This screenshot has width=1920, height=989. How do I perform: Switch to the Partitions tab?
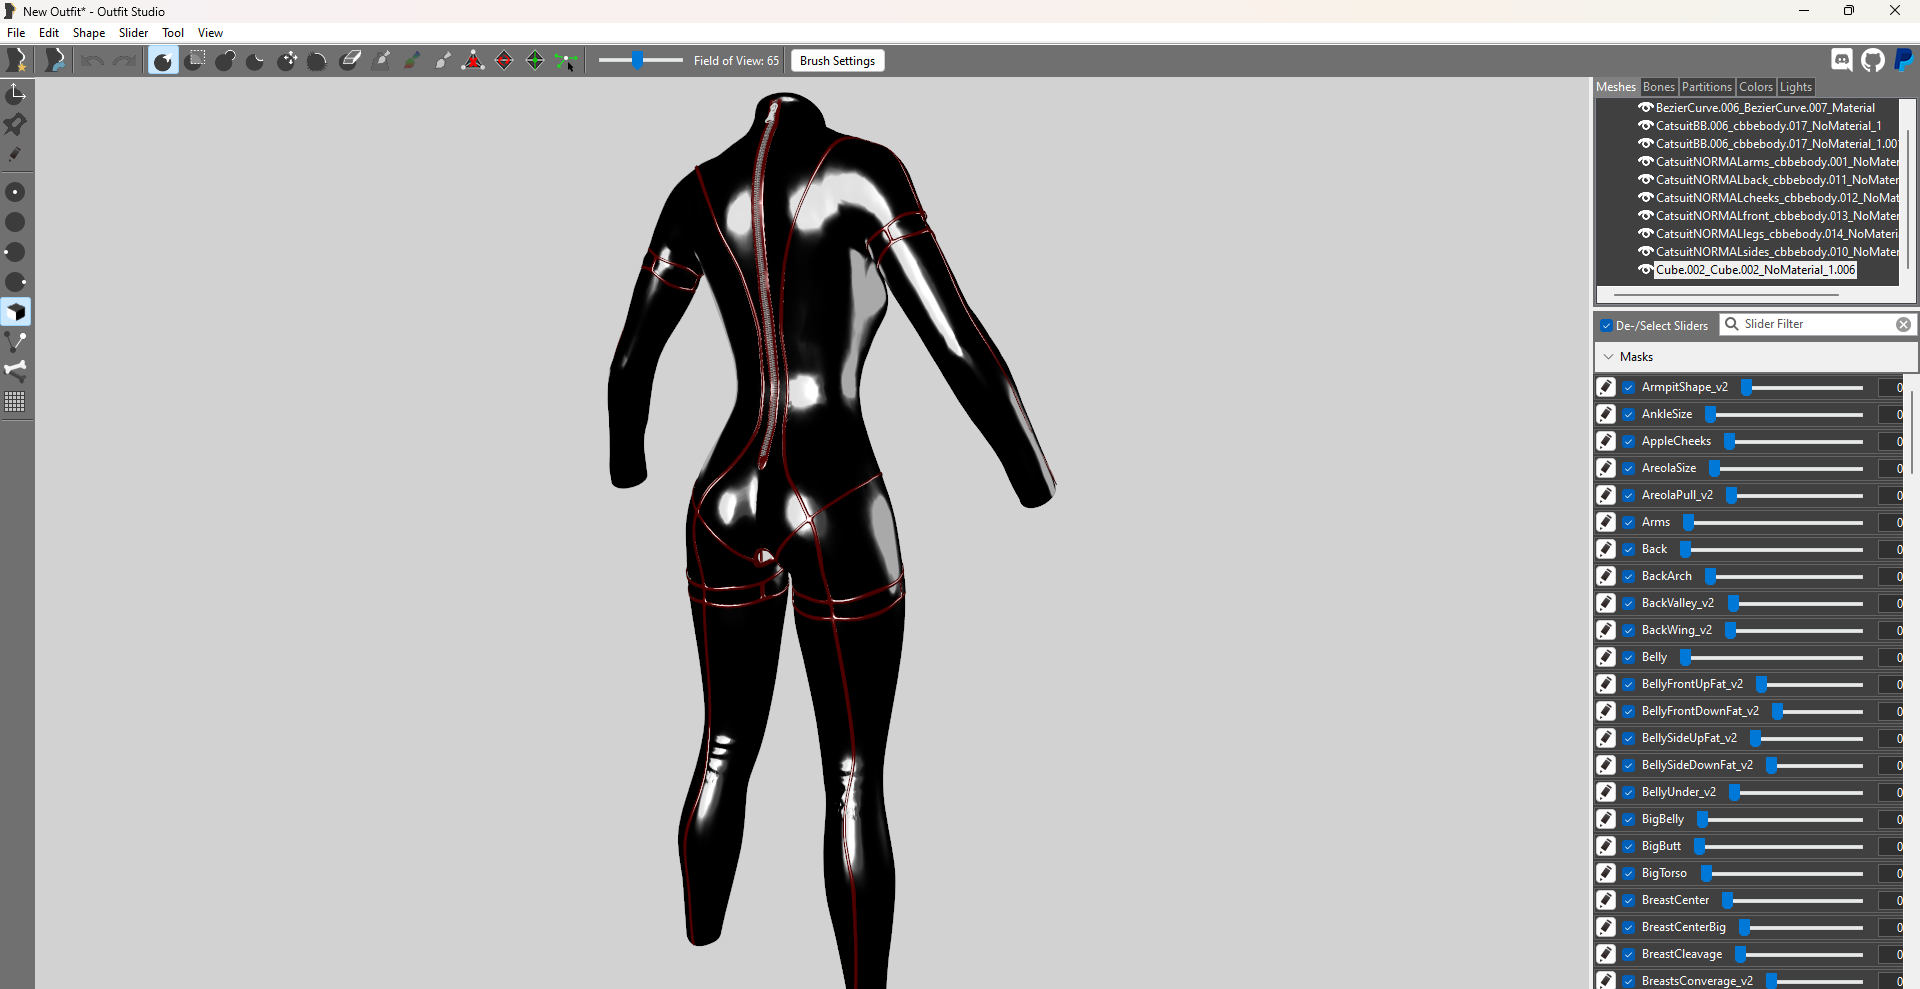coord(1706,87)
